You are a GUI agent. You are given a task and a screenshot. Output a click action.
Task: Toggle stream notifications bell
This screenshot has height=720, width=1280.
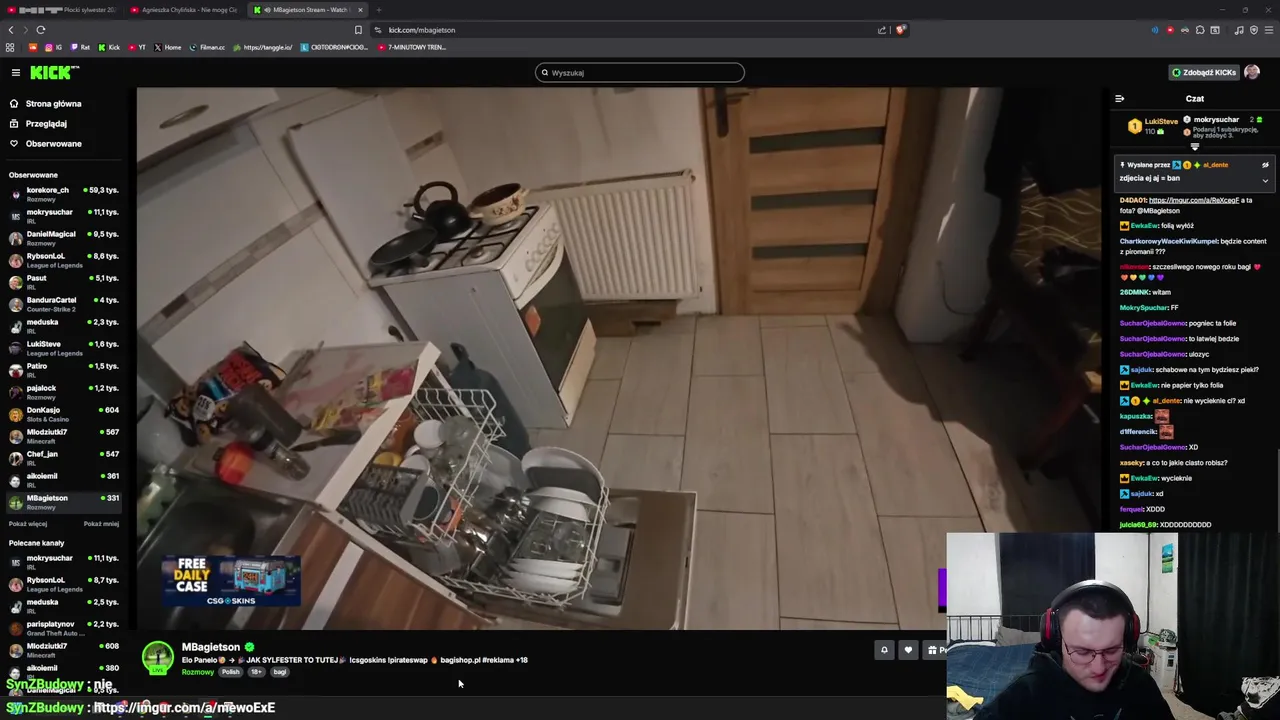click(x=884, y=651)
